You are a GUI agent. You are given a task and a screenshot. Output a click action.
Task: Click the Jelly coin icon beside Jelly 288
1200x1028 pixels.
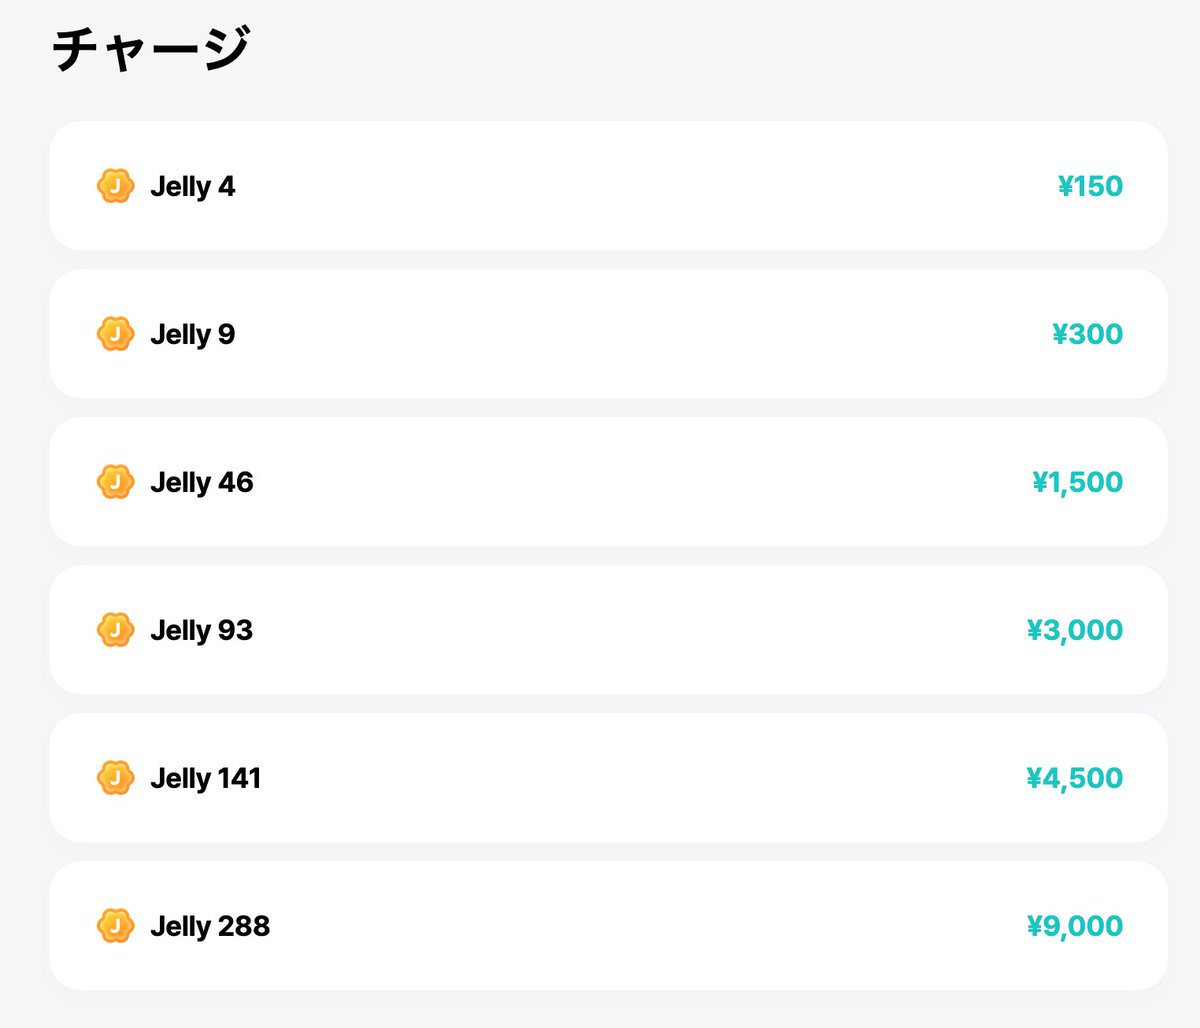pyautogui.click(x=115, y=926)
